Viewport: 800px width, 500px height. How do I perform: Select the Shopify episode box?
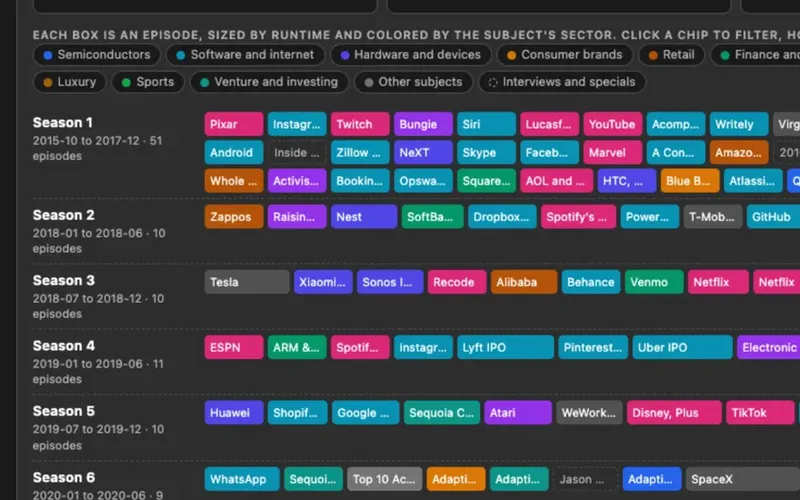[297, 413]
